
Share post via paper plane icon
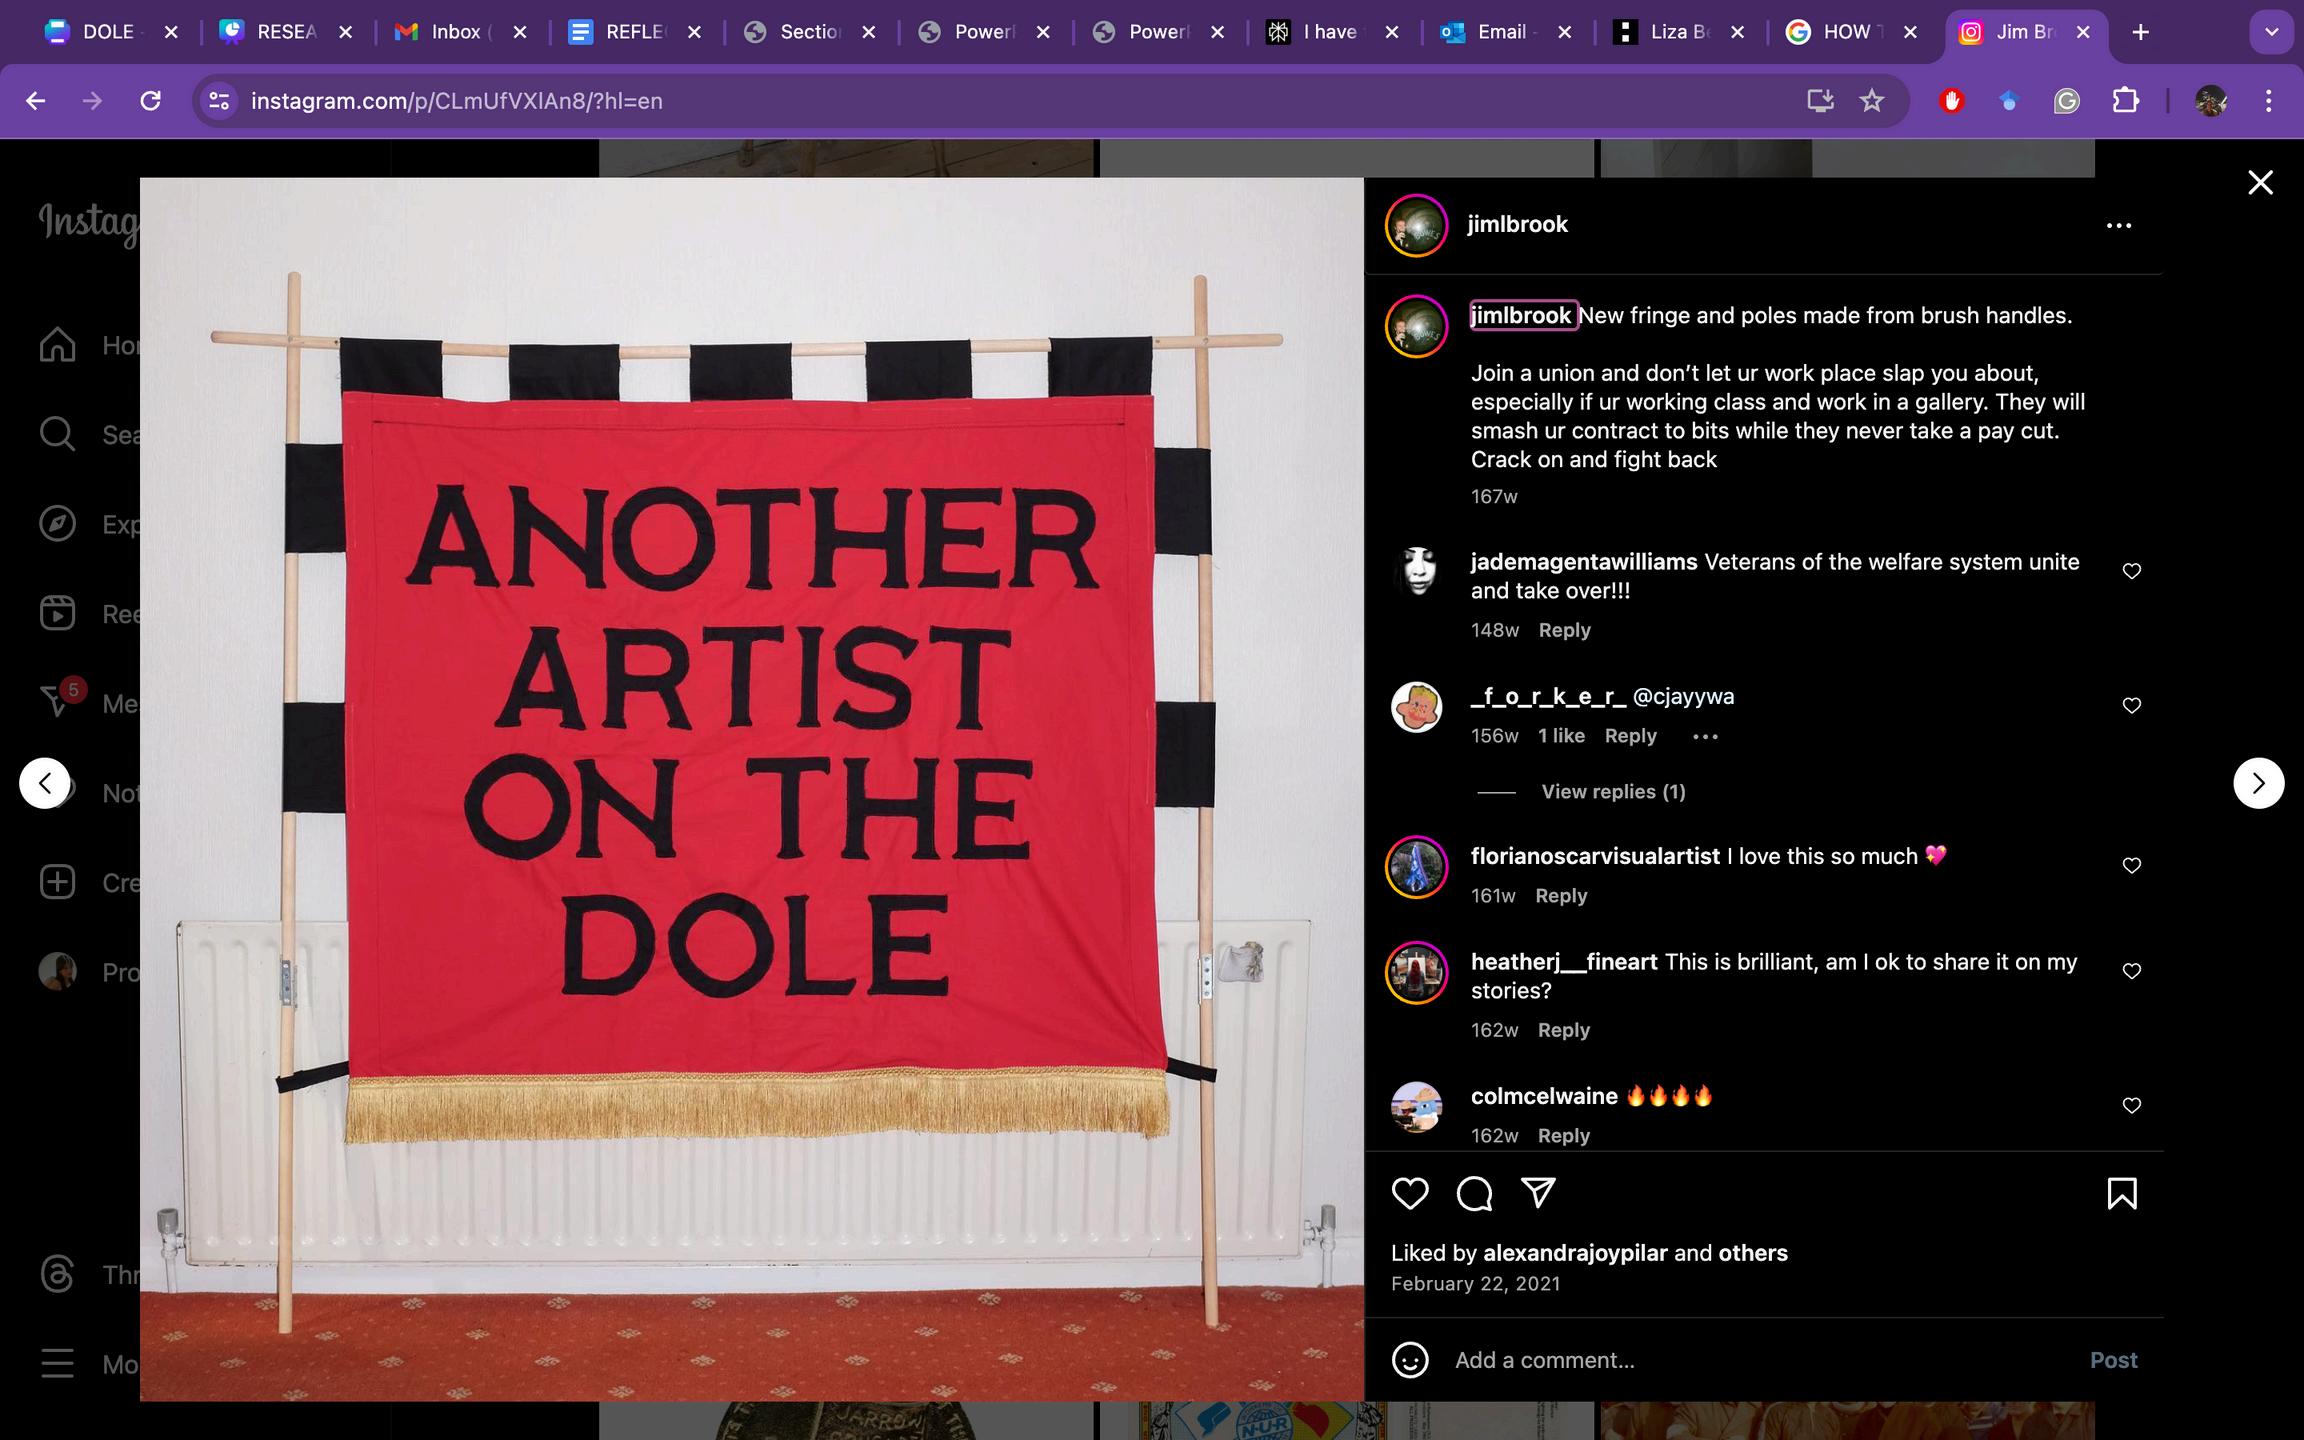pos(1538,1192)
